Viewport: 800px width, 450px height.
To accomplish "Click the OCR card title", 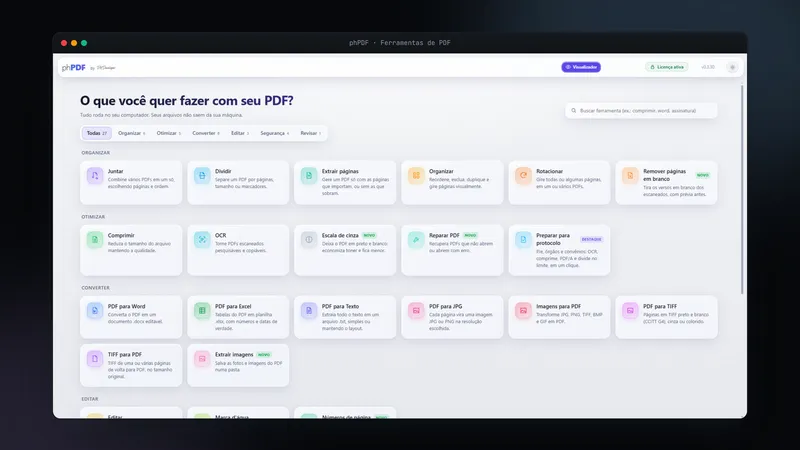I will (x=220, y=235).
